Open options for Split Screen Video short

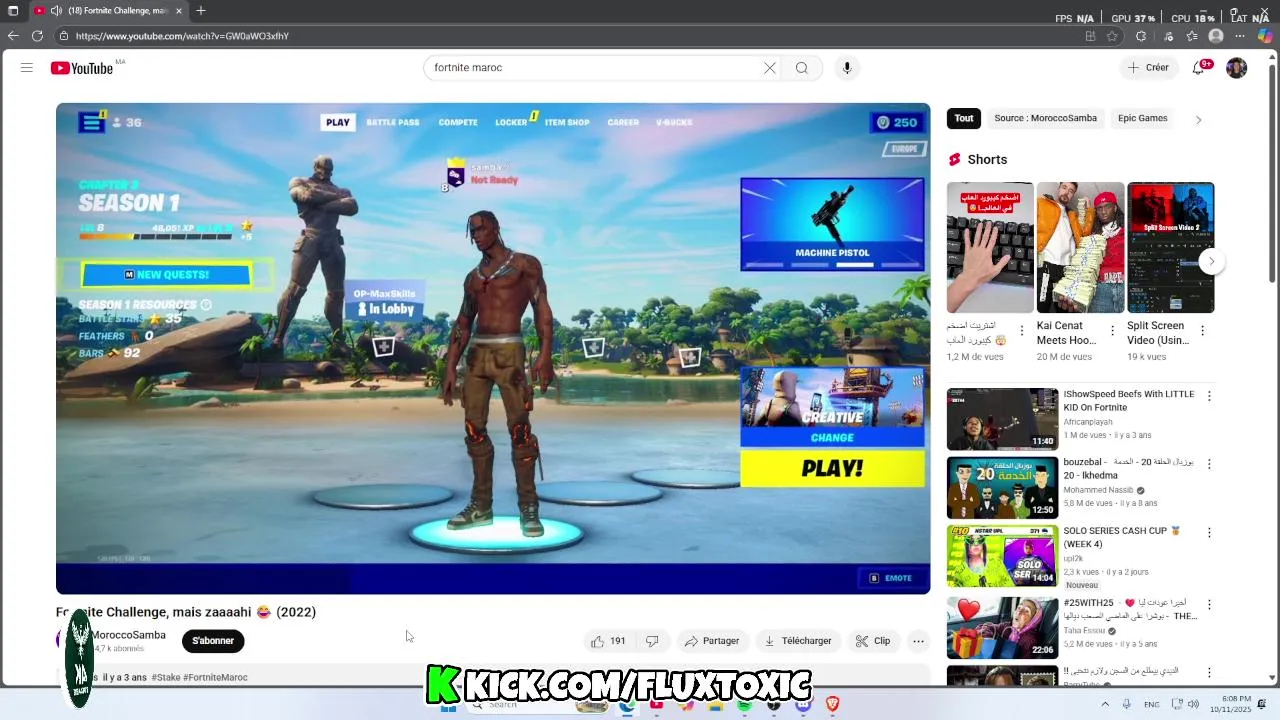click(x=1202, y=331)
